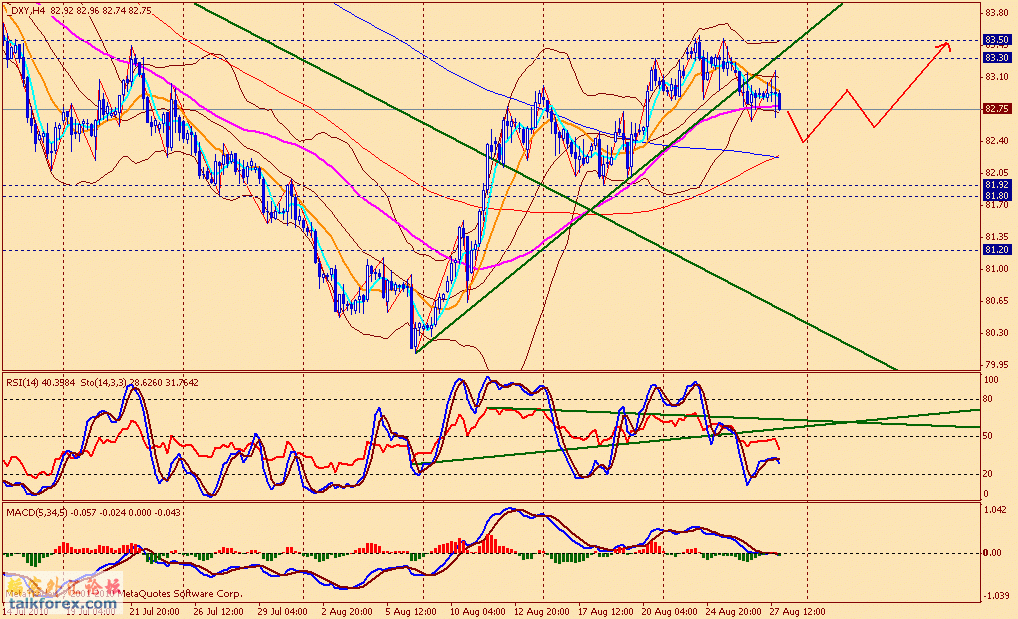1018x619 pixels.
Task: Click the RSI(14) Sto(14,3,3) indicator label
Action: pyautogui.click(x=103, y=383)
